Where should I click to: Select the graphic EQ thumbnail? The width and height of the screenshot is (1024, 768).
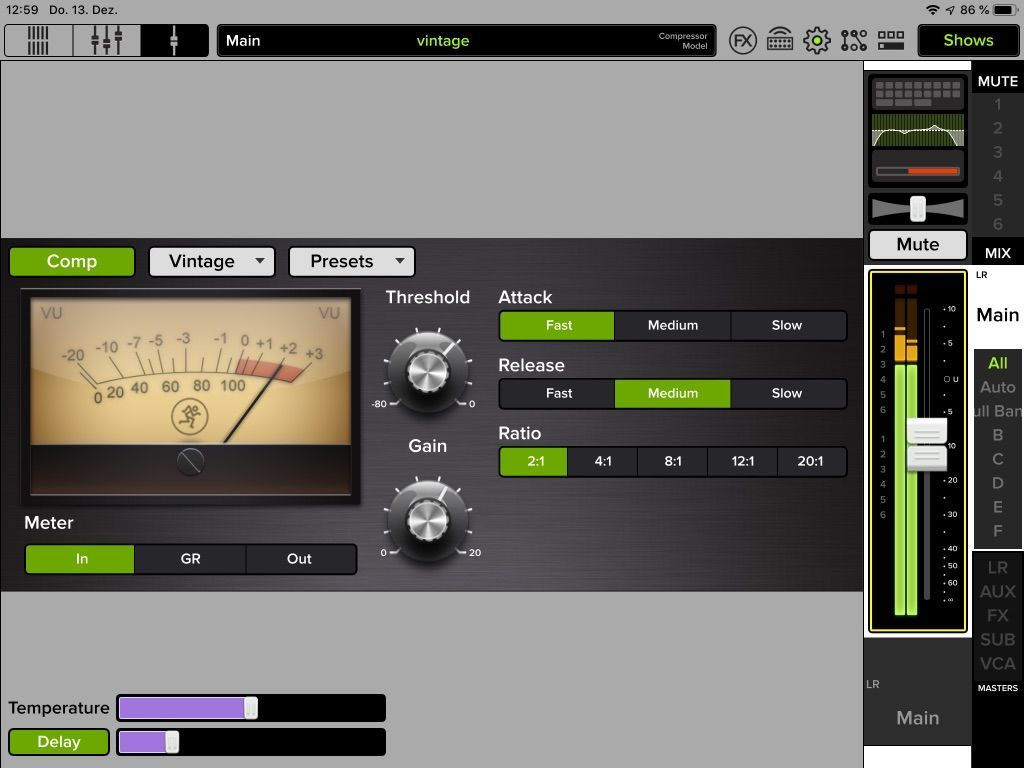click(x=918, y=93)
